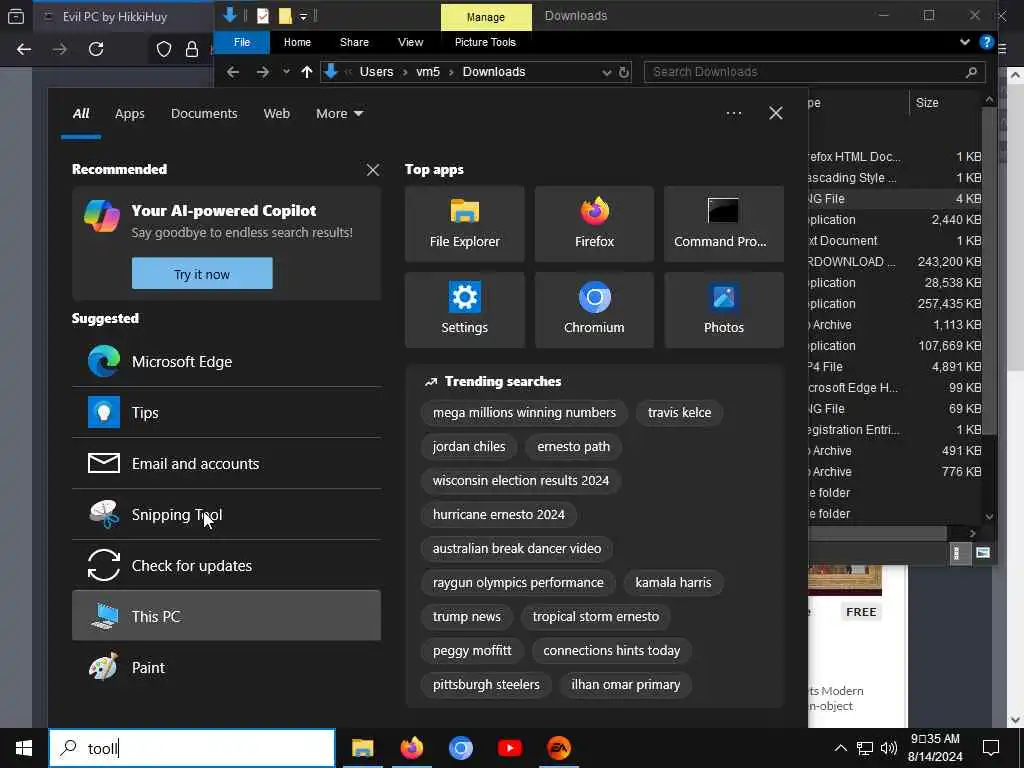Open the Explorer Share ribbon tab
This screenshot has height=768, width=1024.
pyautogui.click(x=354, y=42)
